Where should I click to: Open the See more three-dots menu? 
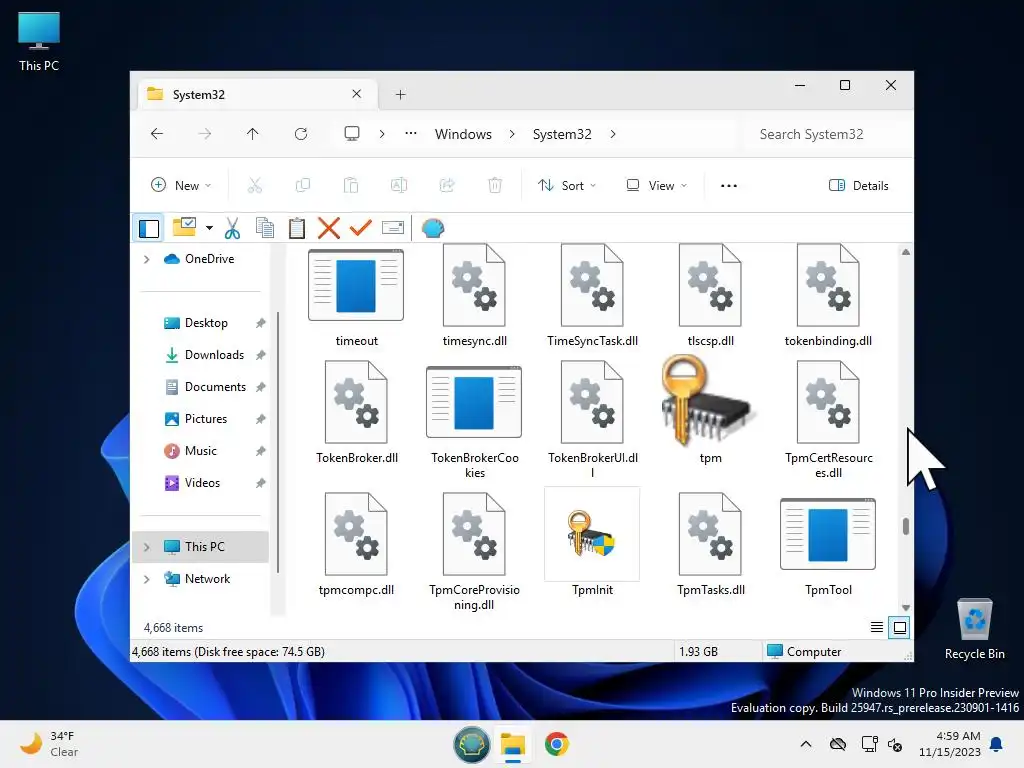tap(729, 185)
